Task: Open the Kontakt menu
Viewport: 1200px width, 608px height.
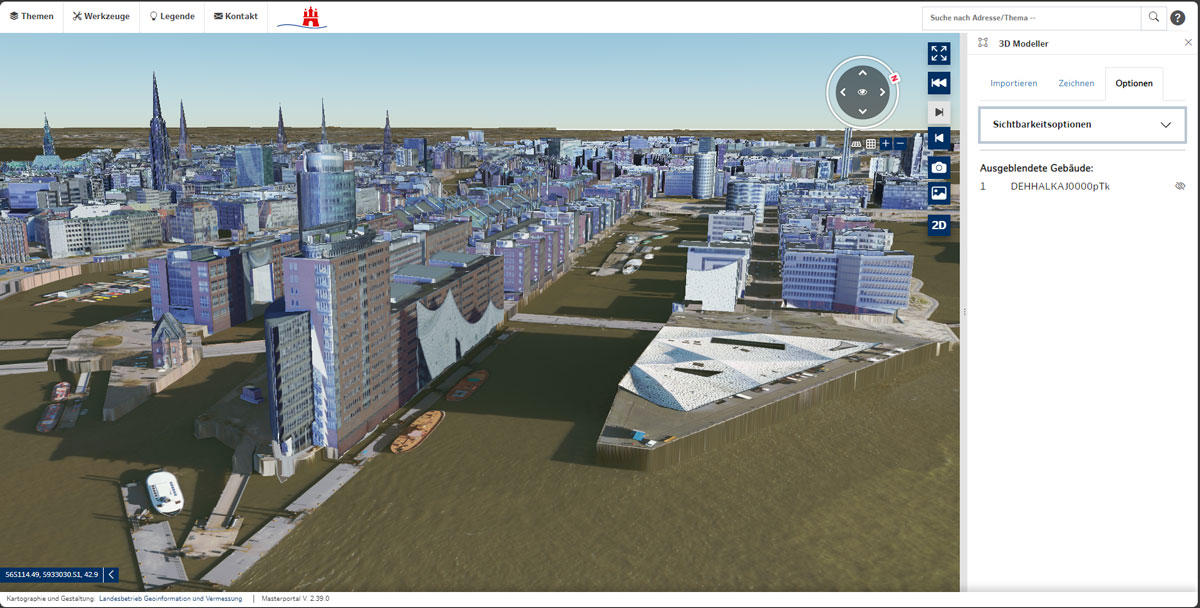Action: 236,16
